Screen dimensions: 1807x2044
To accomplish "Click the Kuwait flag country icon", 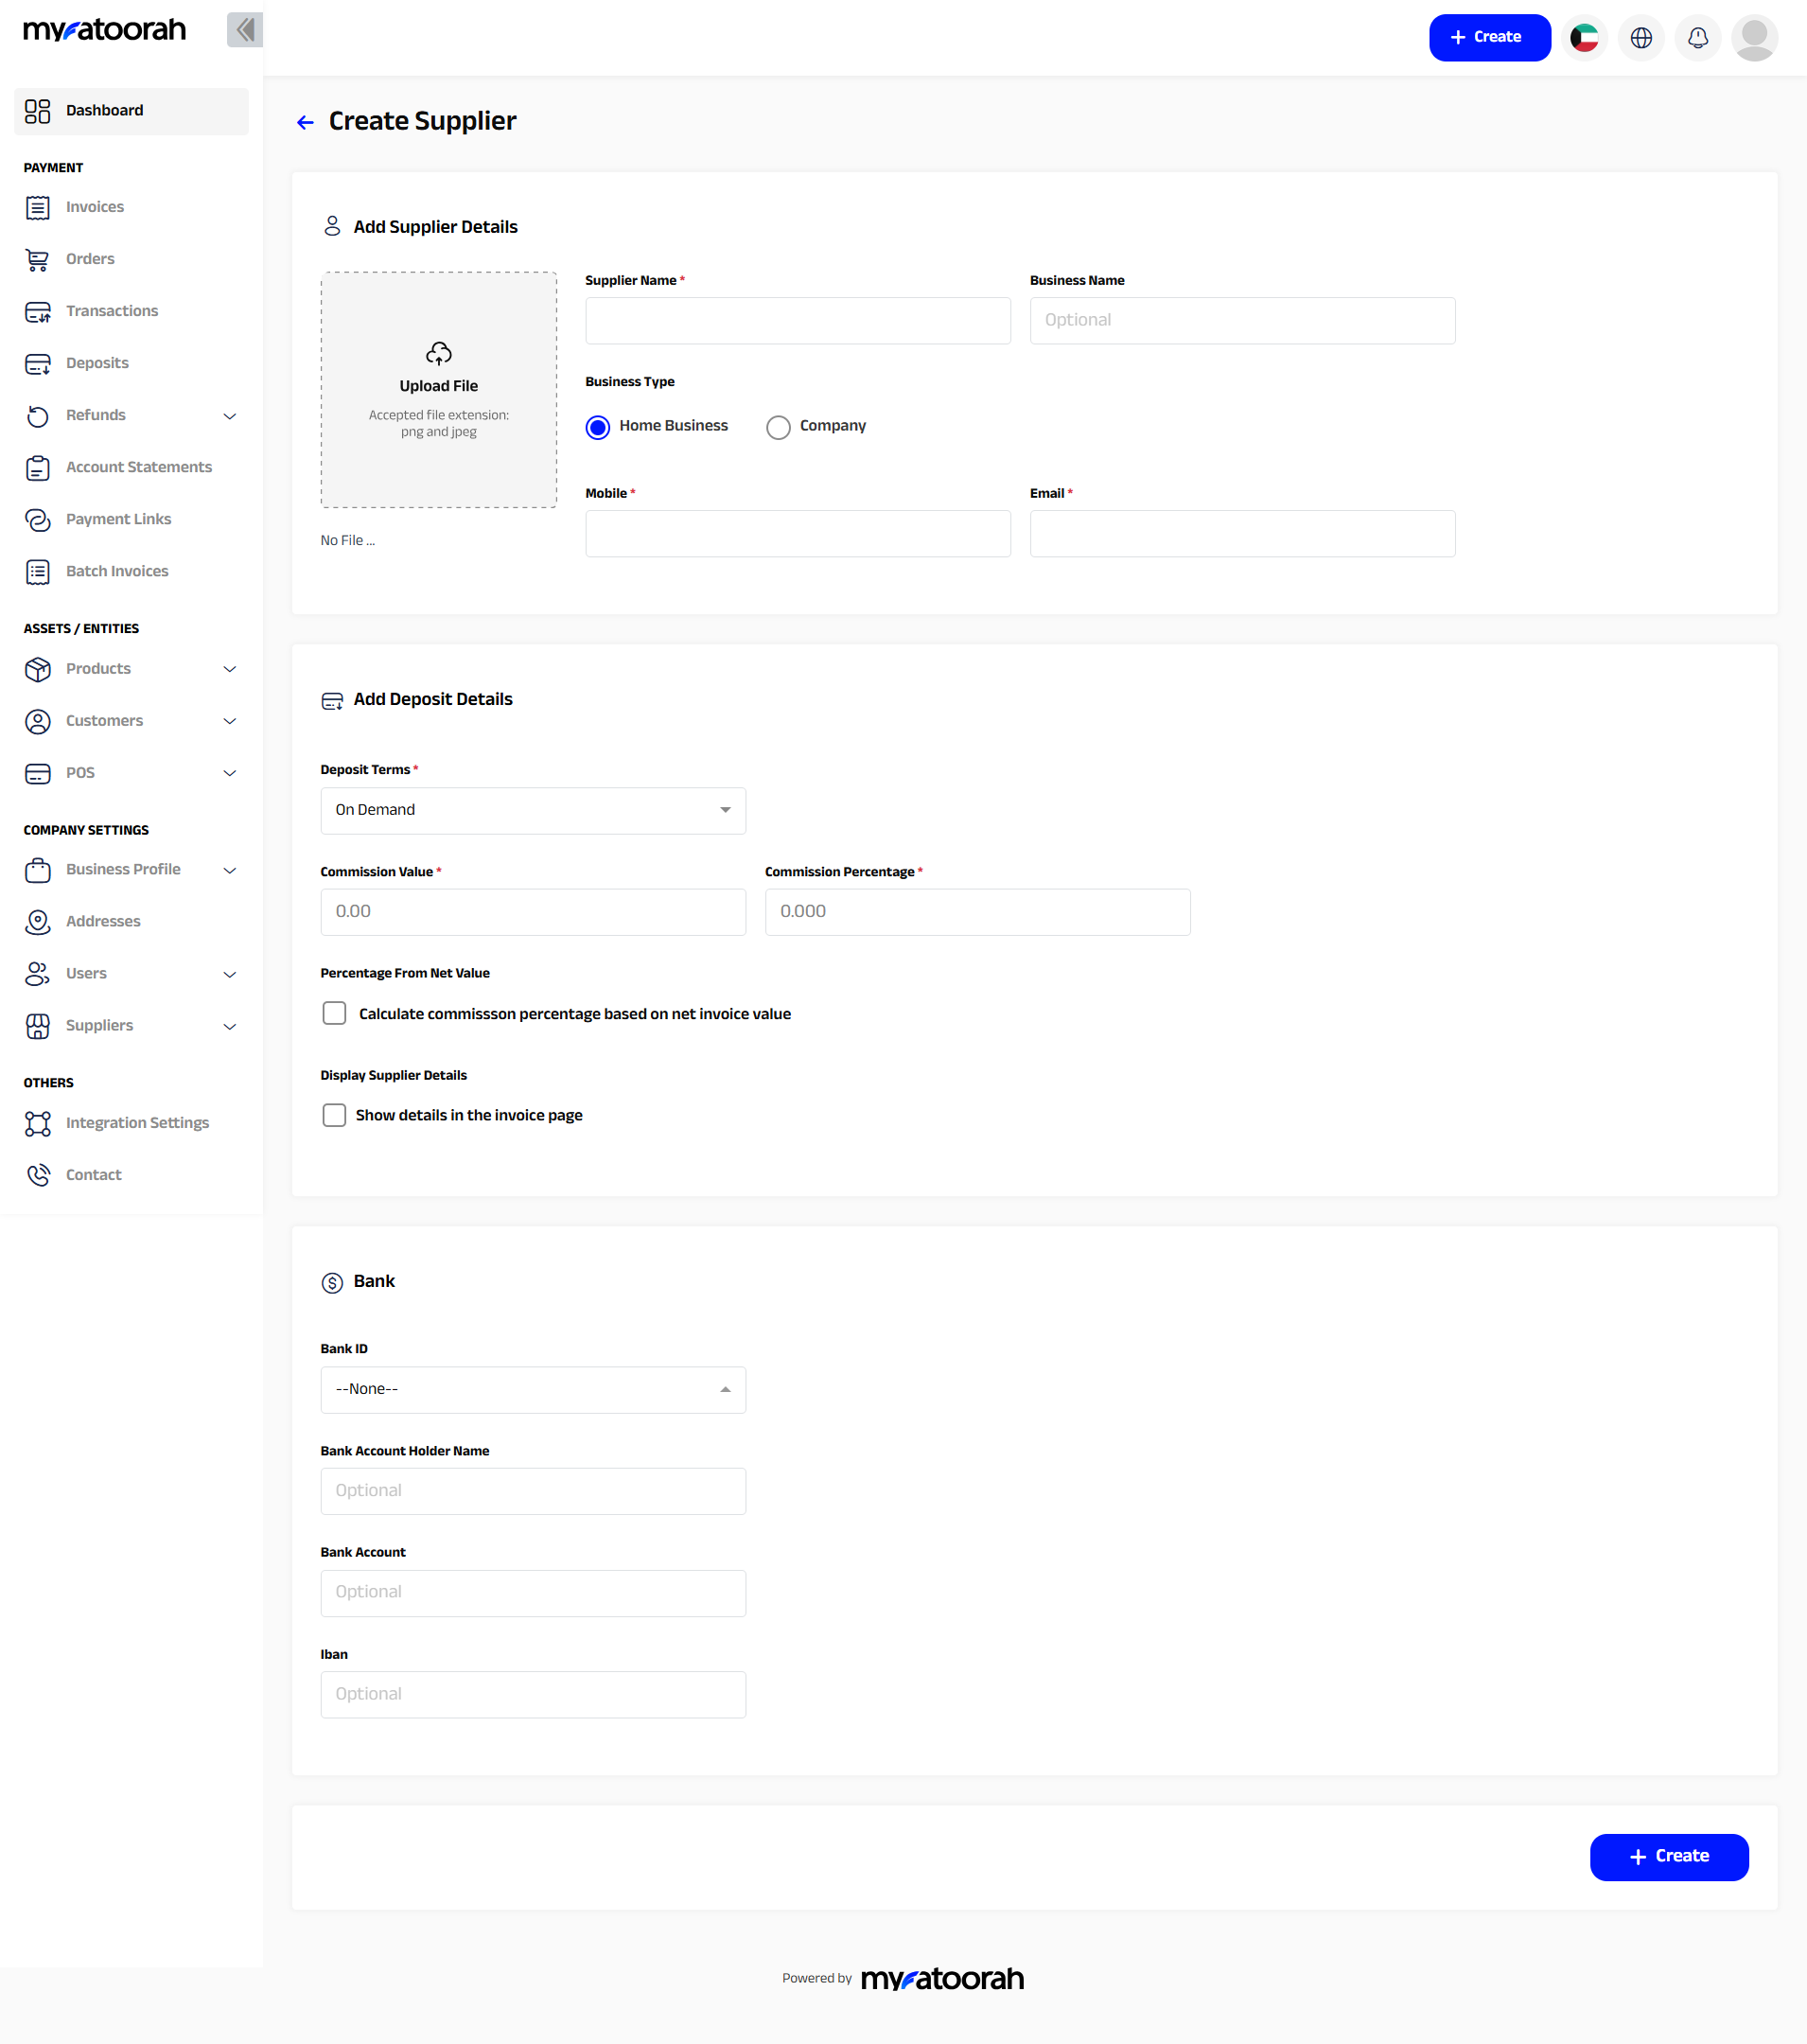I will click(x=1584, y=38).
